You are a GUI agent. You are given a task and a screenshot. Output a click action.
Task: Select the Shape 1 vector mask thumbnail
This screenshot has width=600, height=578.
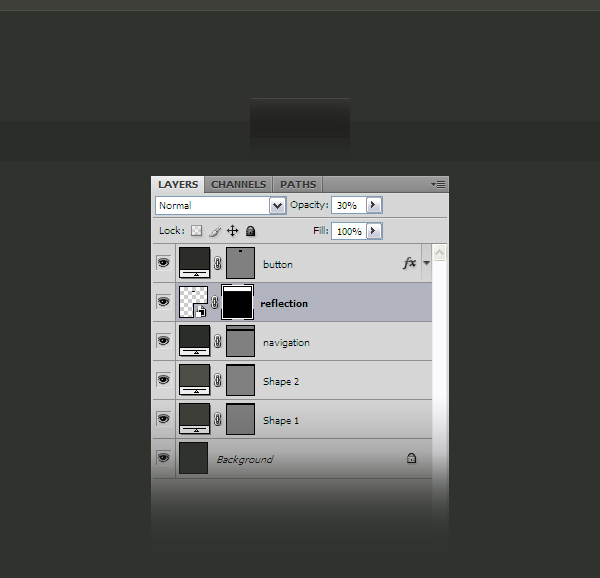click(240, 419)
